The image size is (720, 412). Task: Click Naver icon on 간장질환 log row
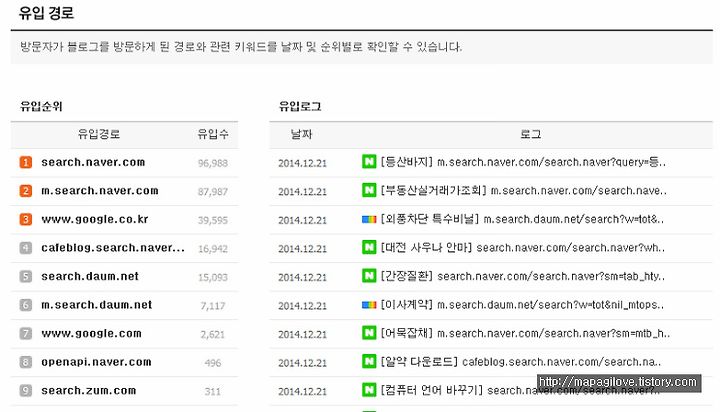click(369, 276)
